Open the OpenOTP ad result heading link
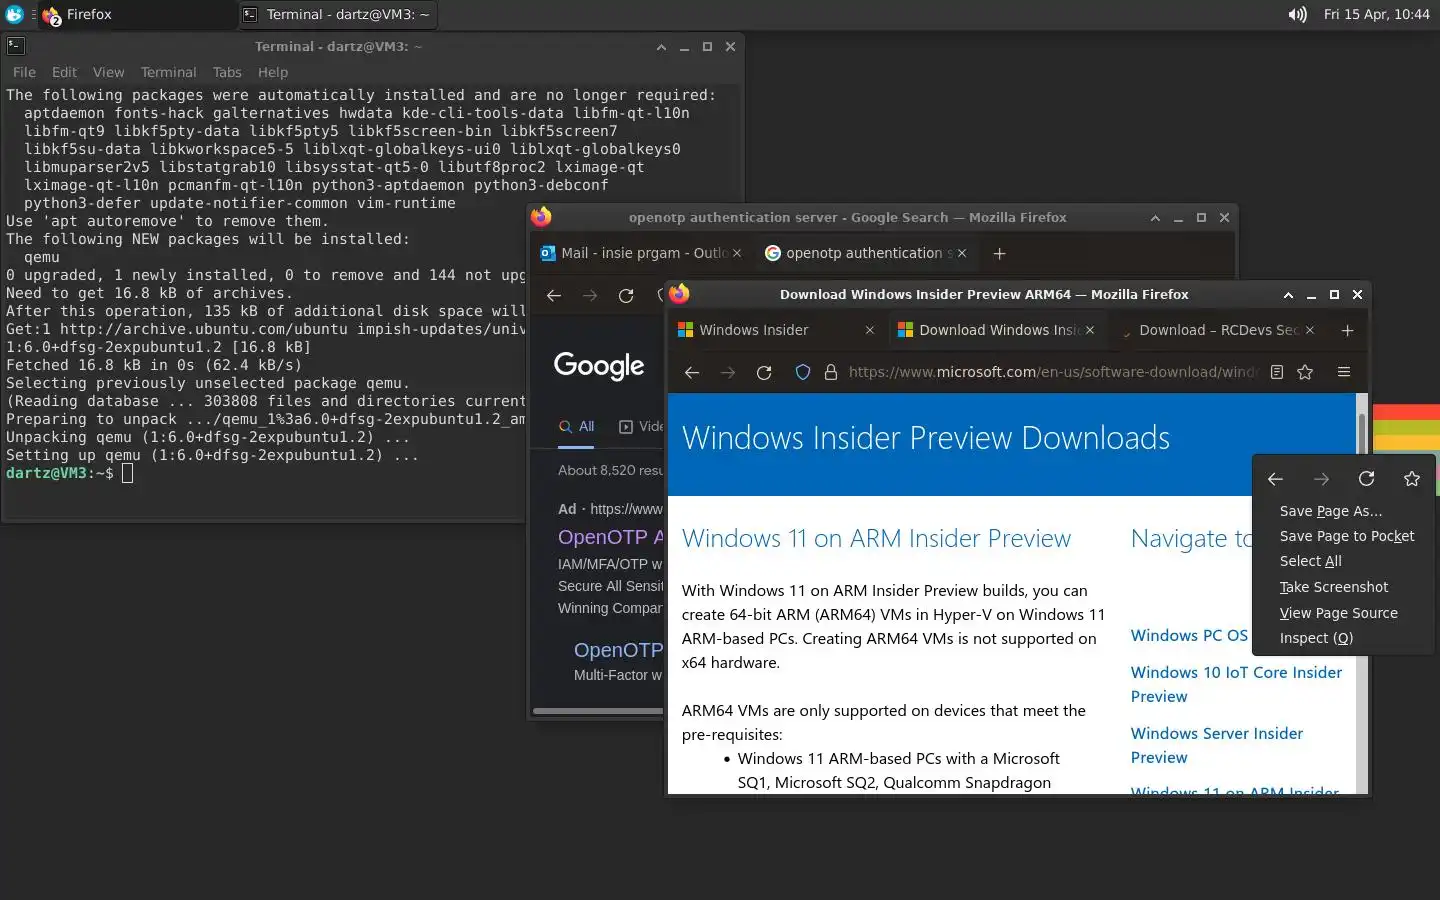The image size is (1440, 900). [x=610, y=537]
